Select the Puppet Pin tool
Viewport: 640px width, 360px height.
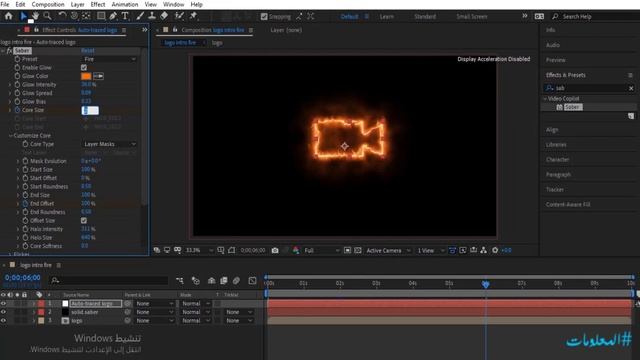(x=193, y=16)
